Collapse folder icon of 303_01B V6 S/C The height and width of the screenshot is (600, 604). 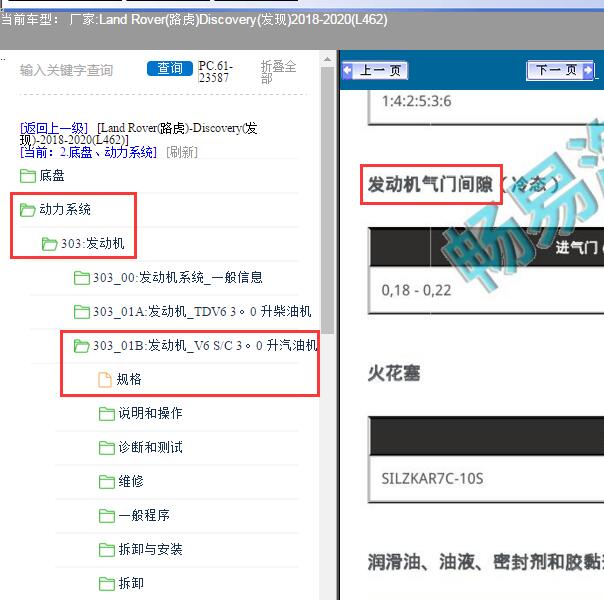tap(82, 345)
